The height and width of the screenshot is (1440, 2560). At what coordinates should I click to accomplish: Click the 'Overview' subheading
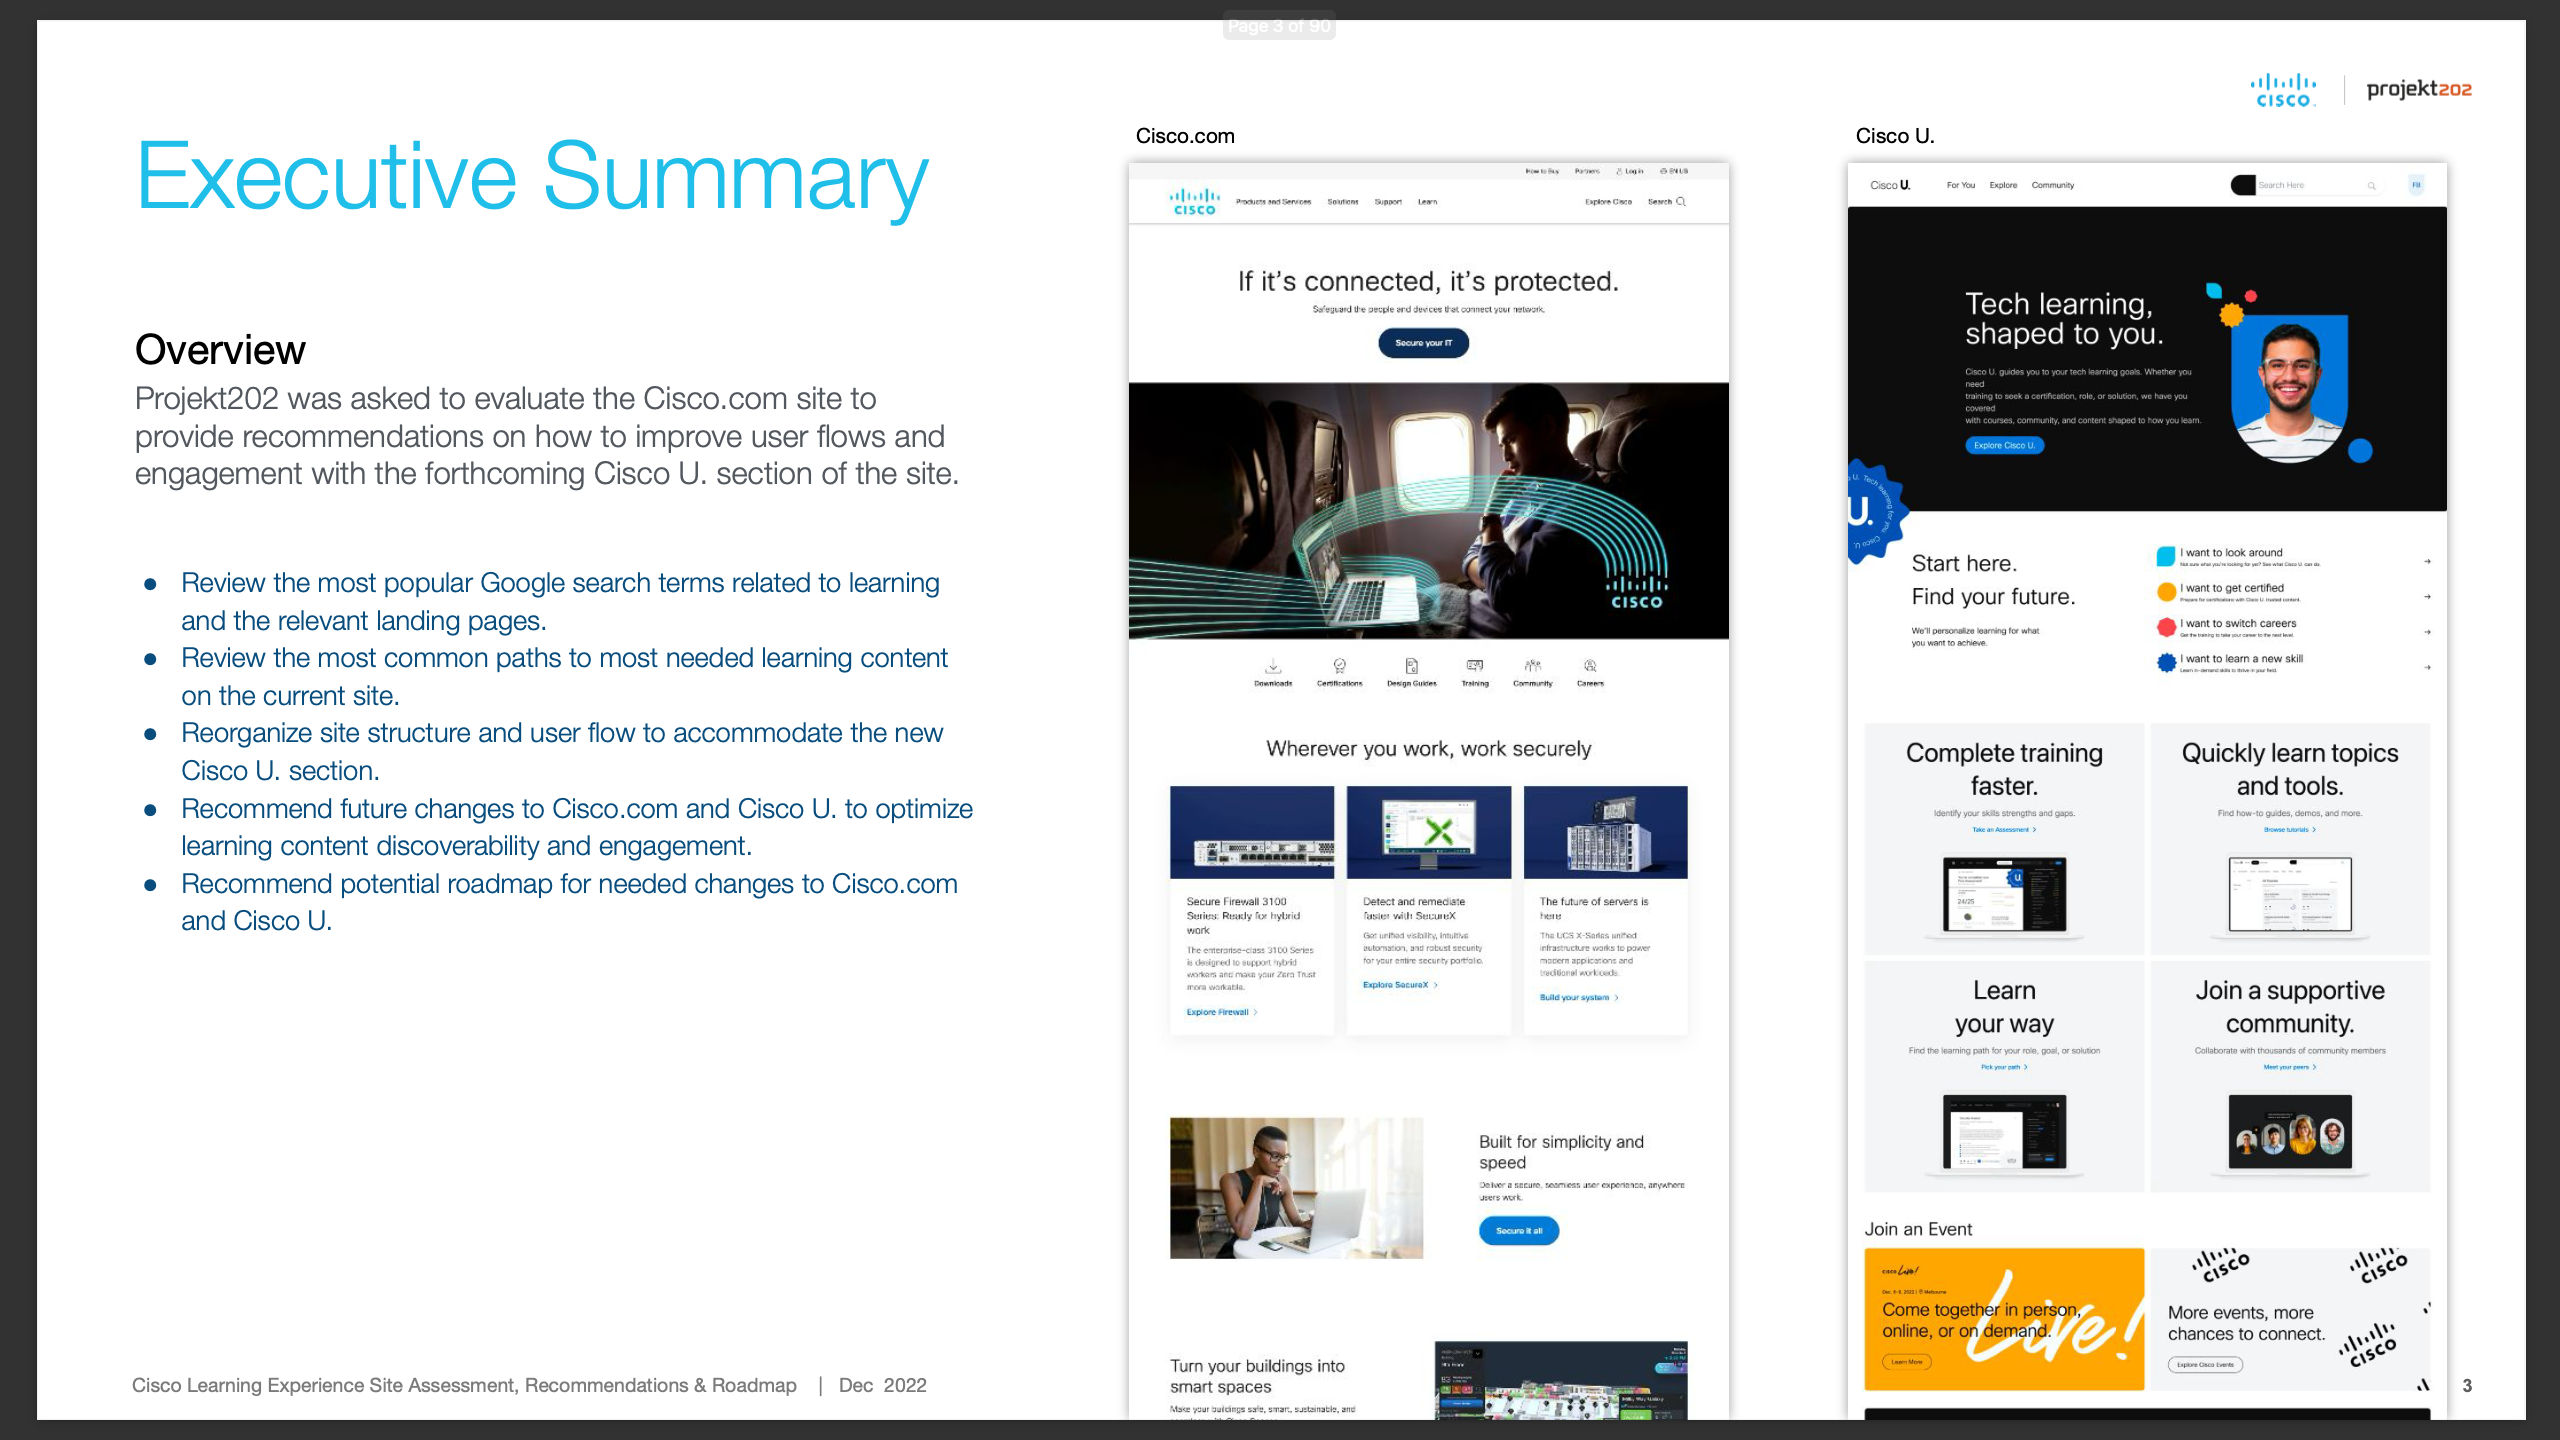(220, 350)
